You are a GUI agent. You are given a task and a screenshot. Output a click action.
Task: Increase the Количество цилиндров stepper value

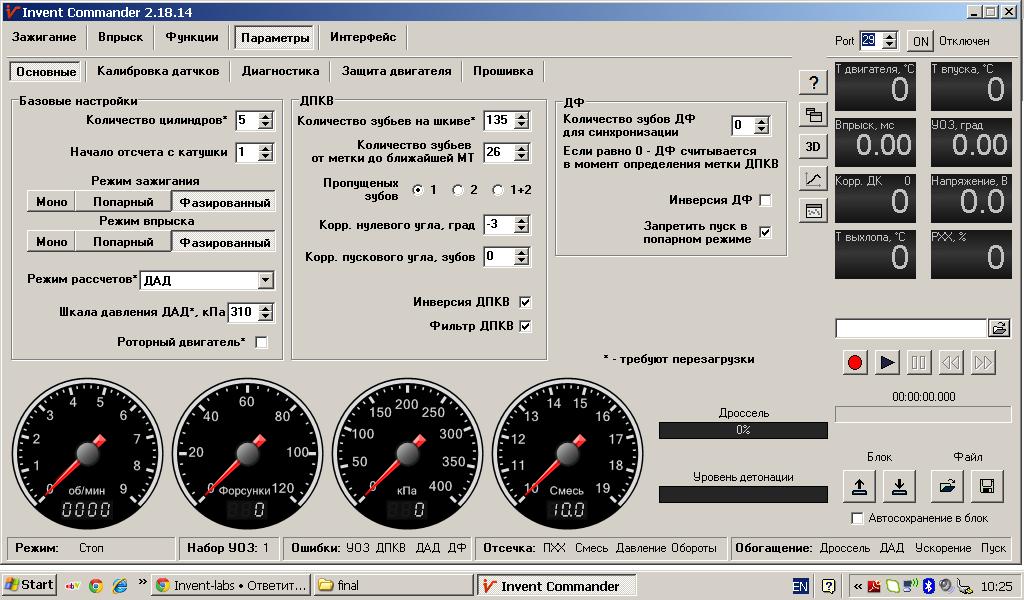click(x=265, y=116)
